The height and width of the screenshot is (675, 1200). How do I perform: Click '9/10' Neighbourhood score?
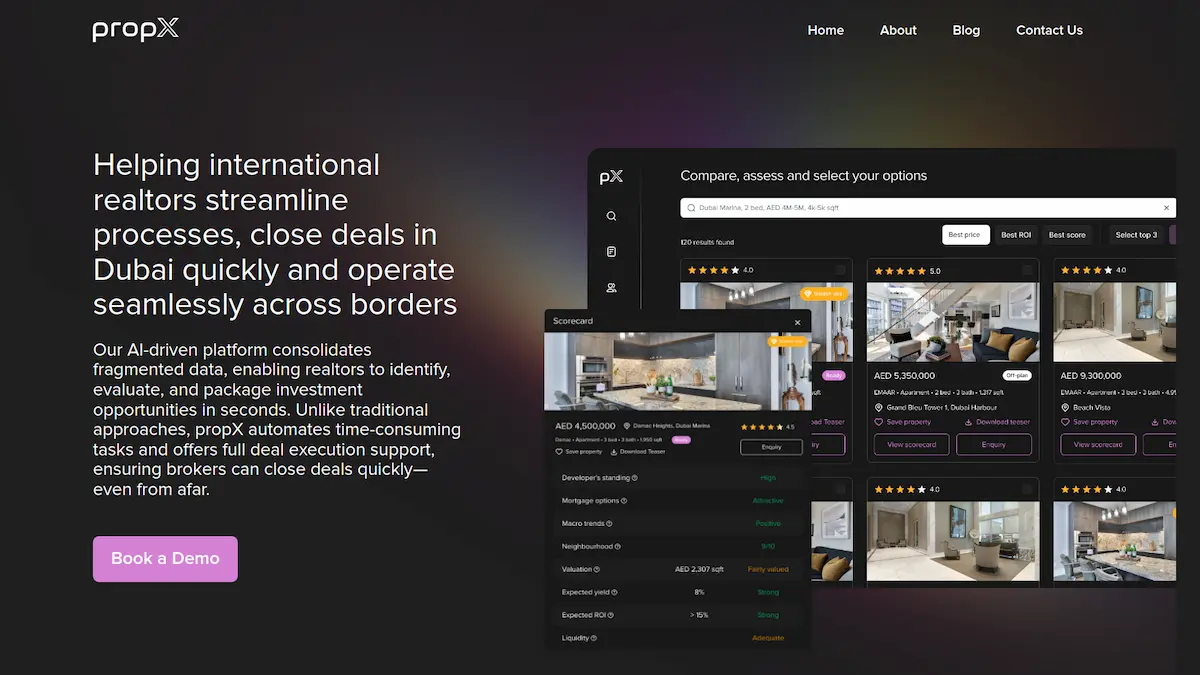768,546
